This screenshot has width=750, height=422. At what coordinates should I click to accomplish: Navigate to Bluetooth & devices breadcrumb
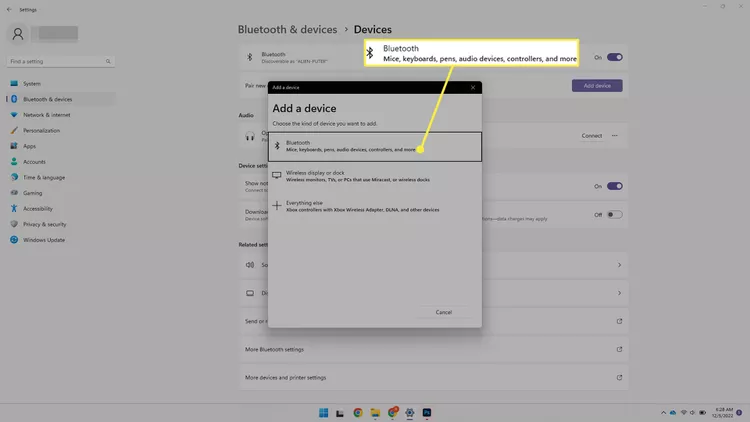click(287, 29)
